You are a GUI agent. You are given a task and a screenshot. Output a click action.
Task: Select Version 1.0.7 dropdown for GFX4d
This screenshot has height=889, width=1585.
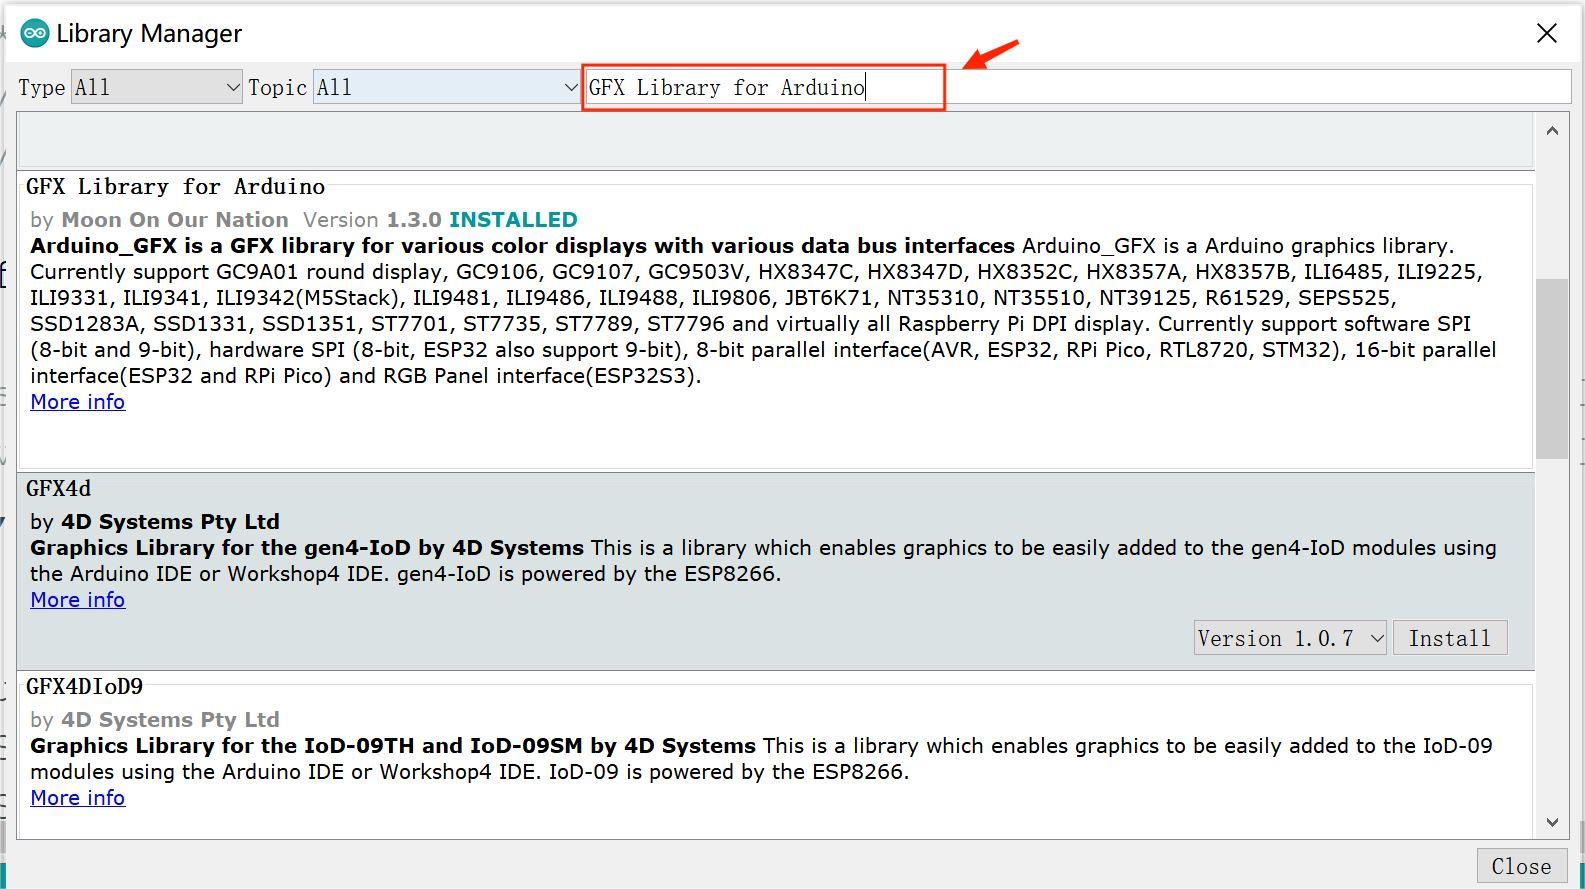pos(1290,638)
